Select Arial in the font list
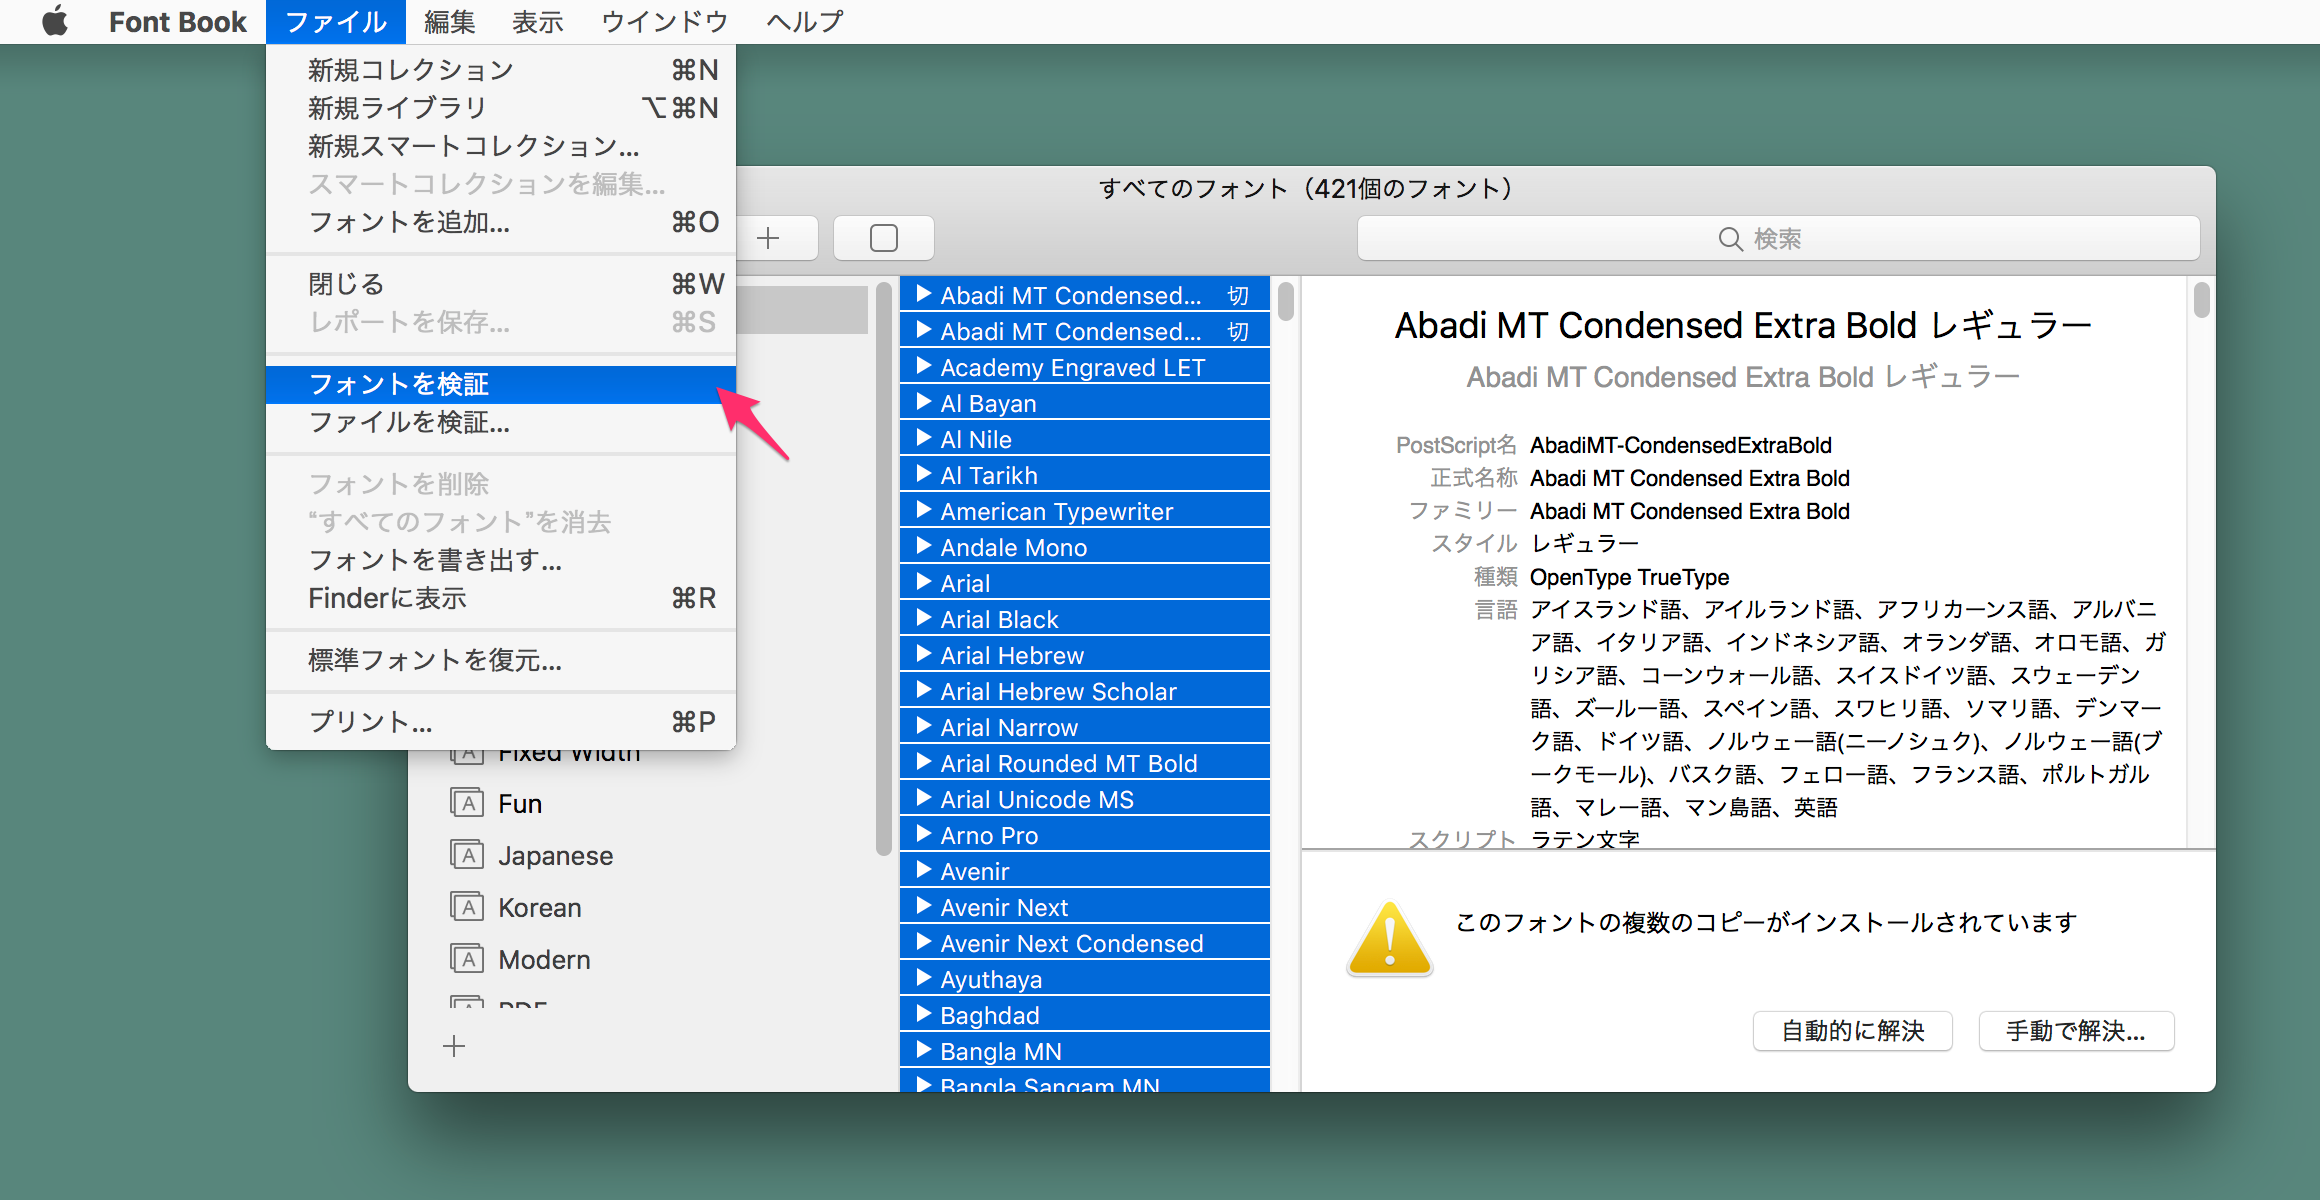This screenshot has height=1200, width=2320. 1085,583
